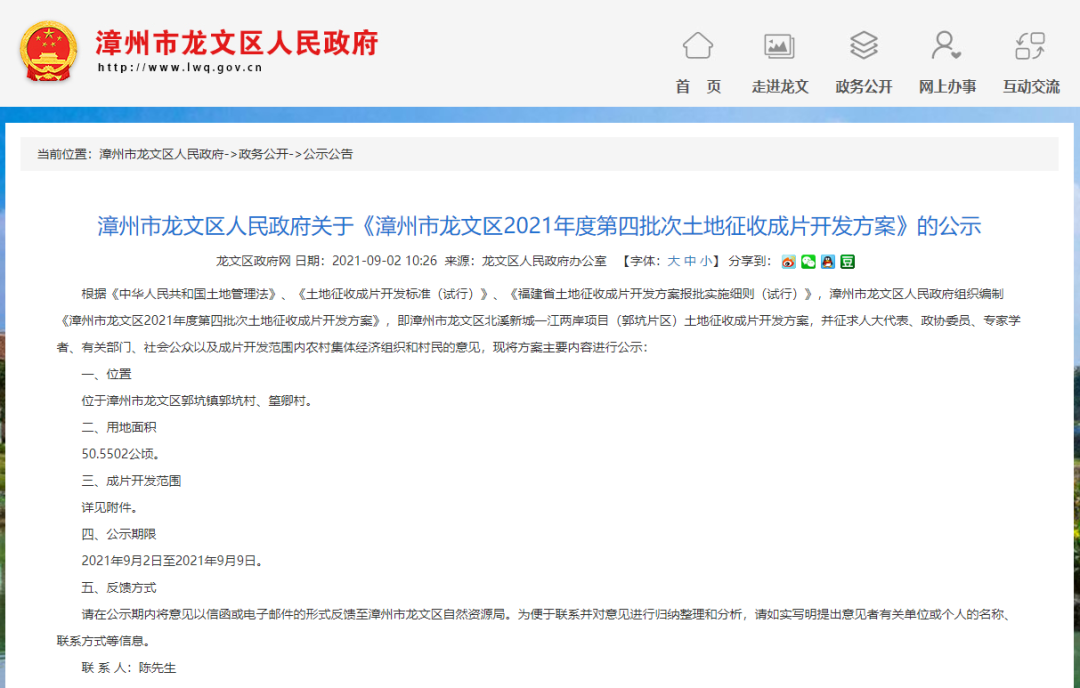Click the home house icon
This screenshot has height=688, width=1080.
[698, 46]
